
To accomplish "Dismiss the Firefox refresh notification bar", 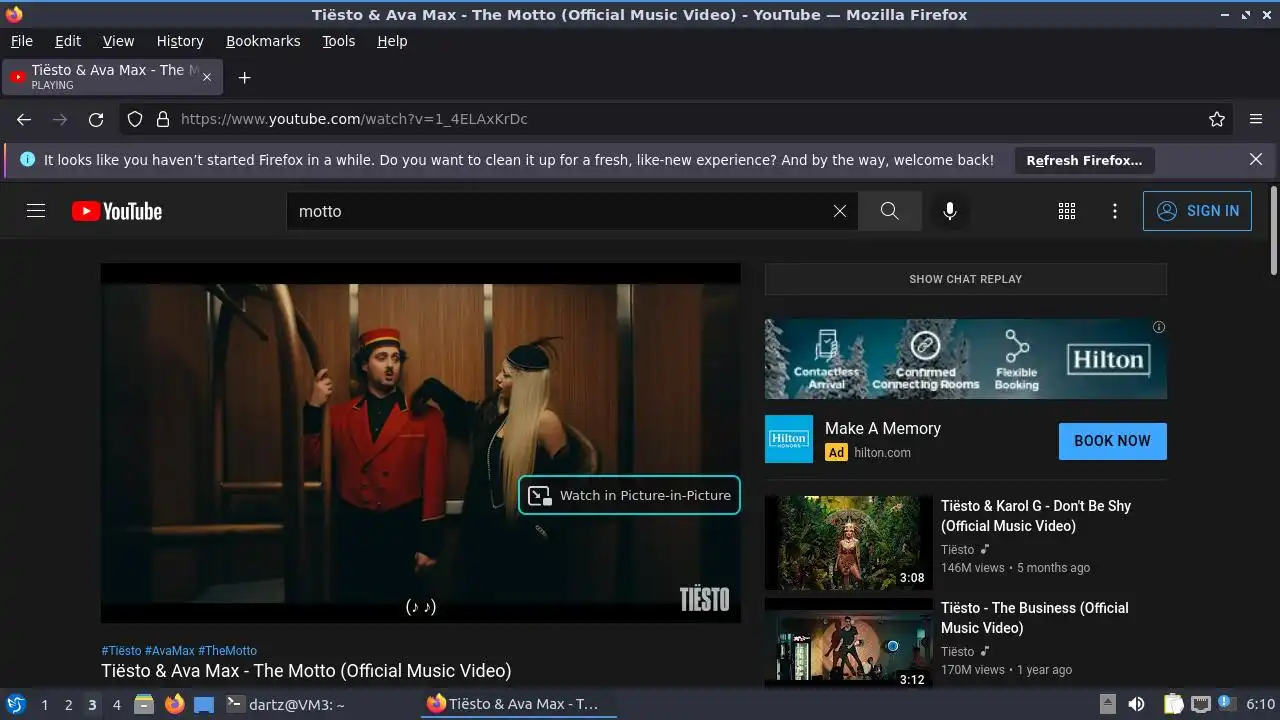I will click(x=1256, y=160).
